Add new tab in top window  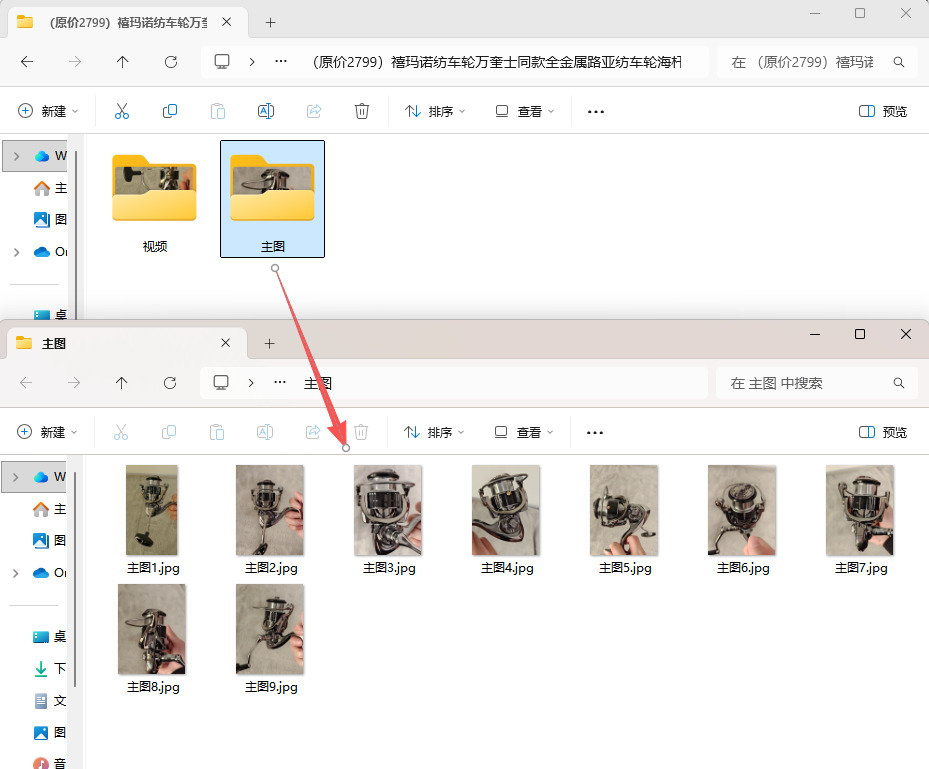(x=270, y=23)
